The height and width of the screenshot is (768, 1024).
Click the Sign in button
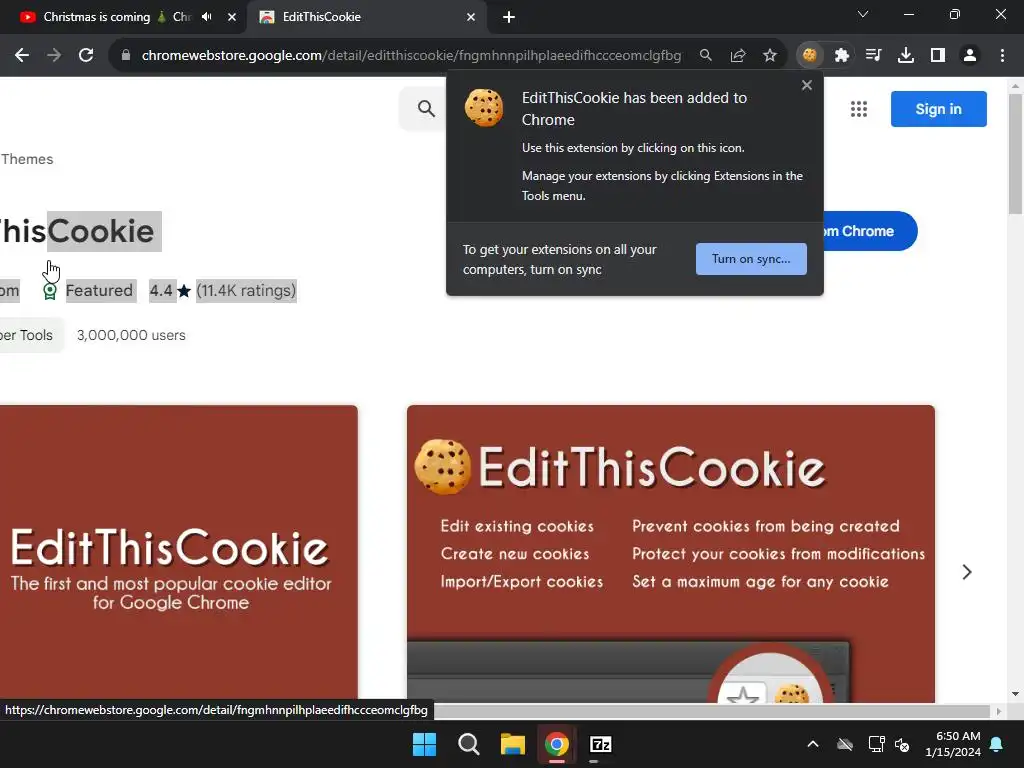[938, 109]
